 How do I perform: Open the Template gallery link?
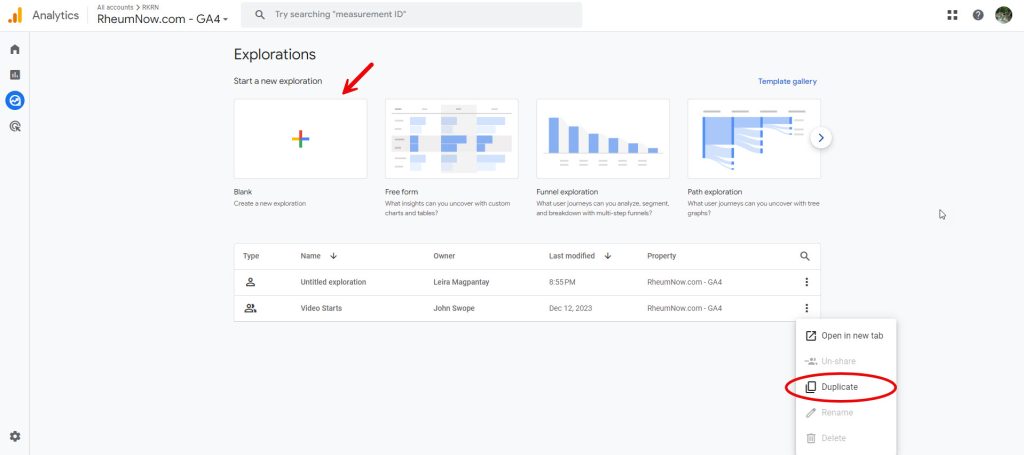(787, 81)
